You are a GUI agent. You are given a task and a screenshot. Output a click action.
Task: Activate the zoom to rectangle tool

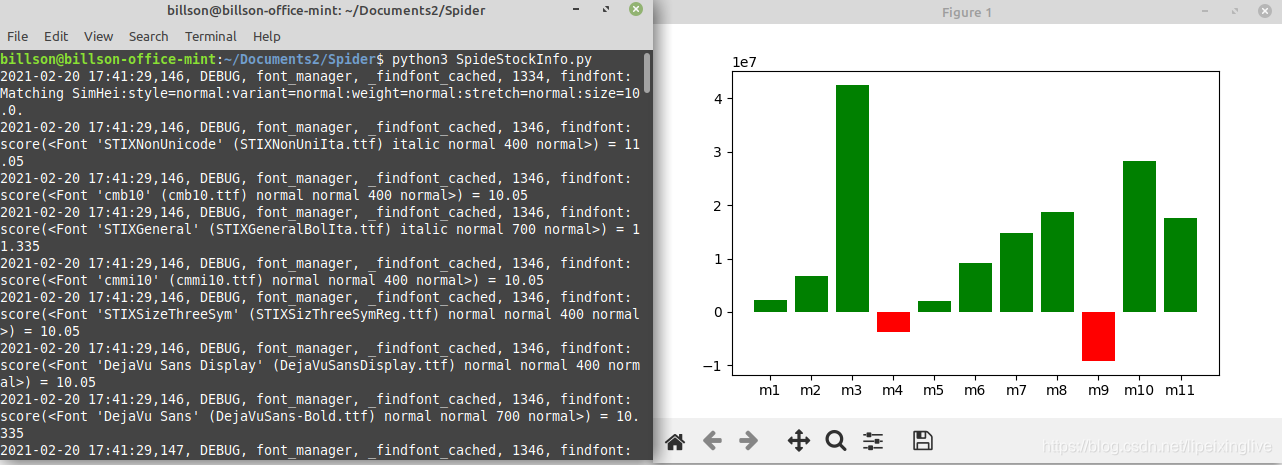836,441
